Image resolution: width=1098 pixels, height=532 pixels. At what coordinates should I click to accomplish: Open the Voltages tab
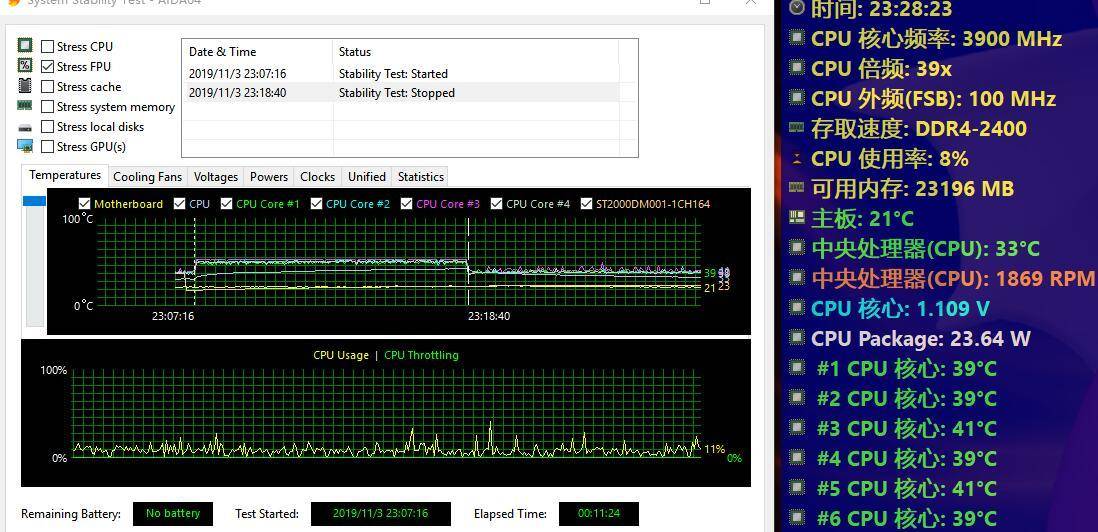click(216, 177)
